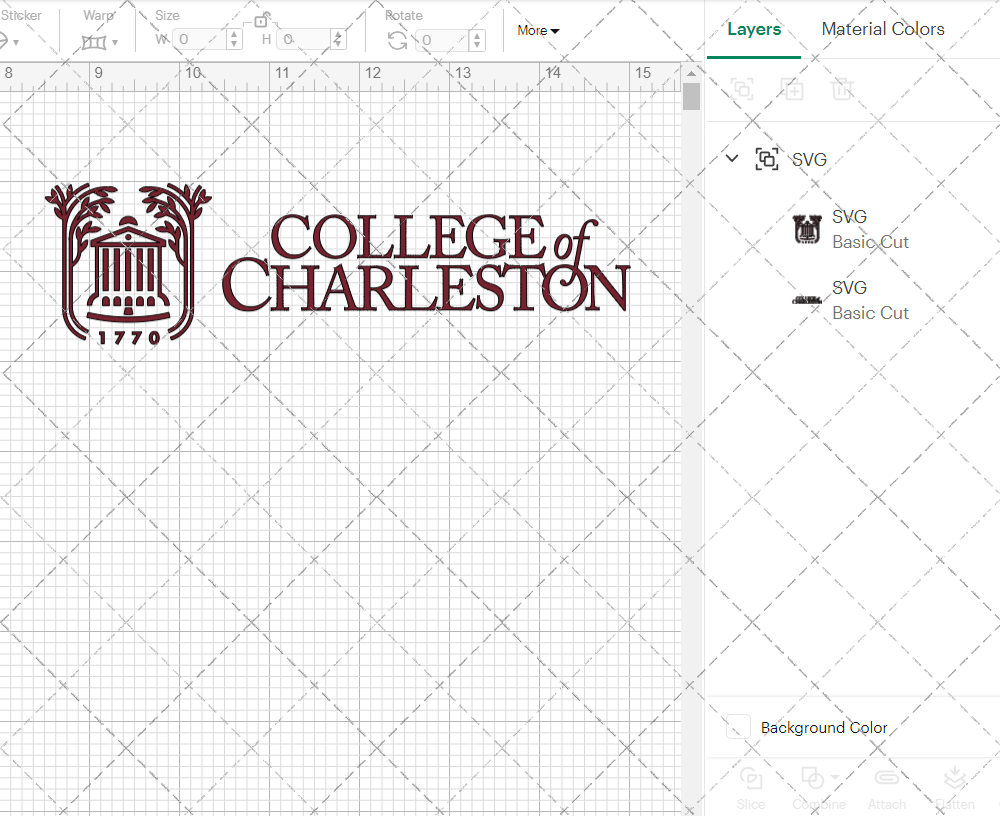Image resolution: width=1000 pixels, height=816 pixels.
Task: Click the Rotate icon
Action: click(398, 41)
